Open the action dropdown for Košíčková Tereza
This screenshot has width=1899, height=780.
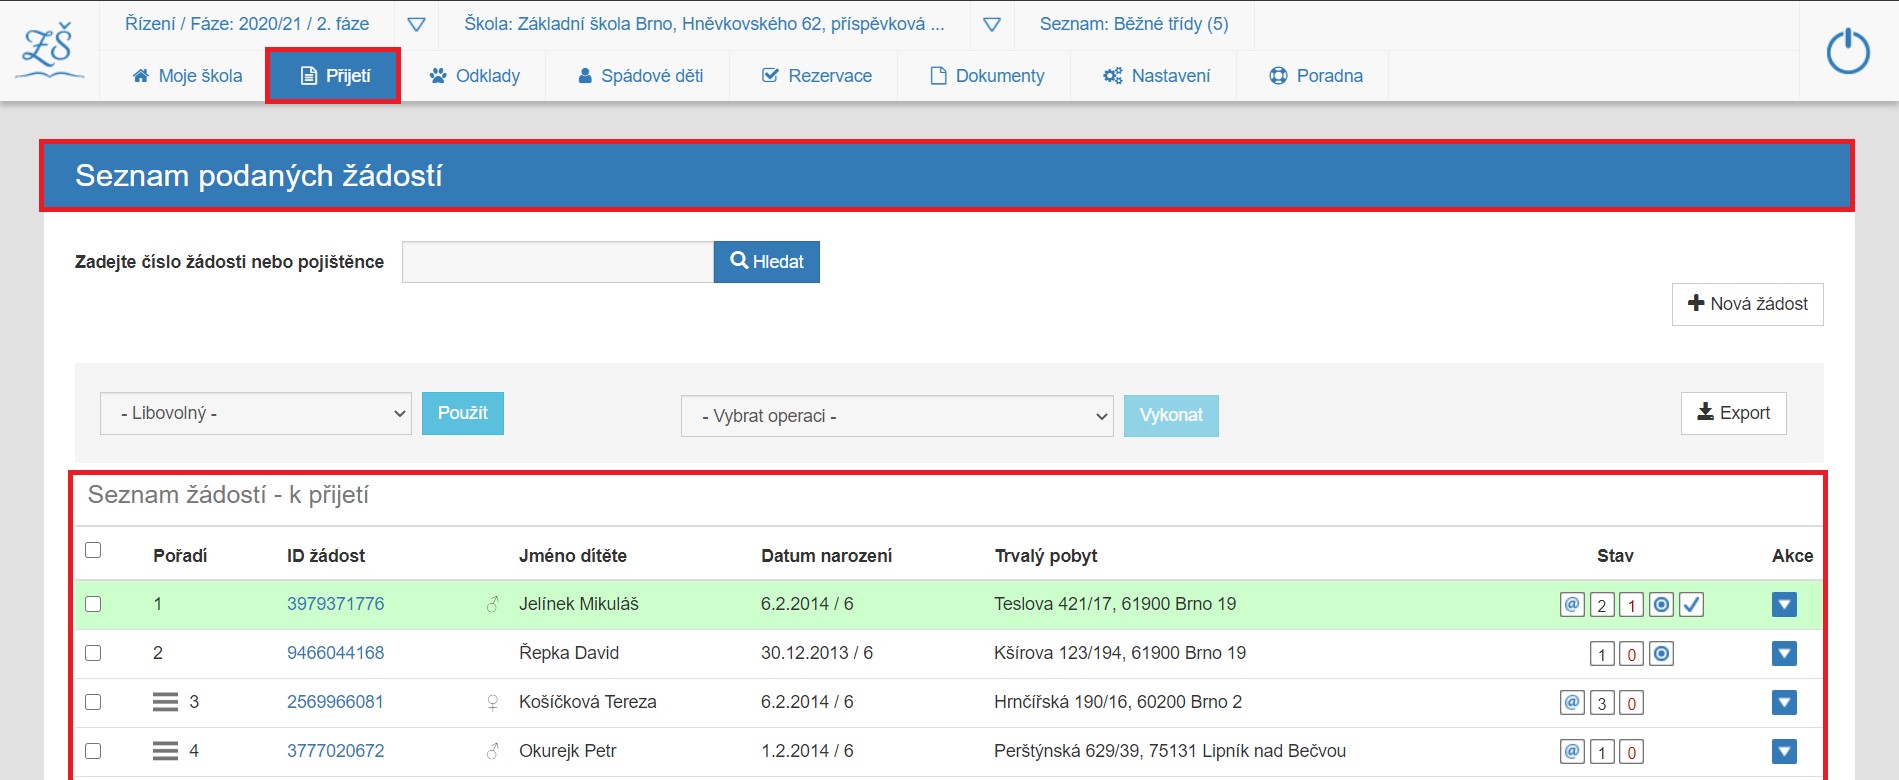point(1784,703)
